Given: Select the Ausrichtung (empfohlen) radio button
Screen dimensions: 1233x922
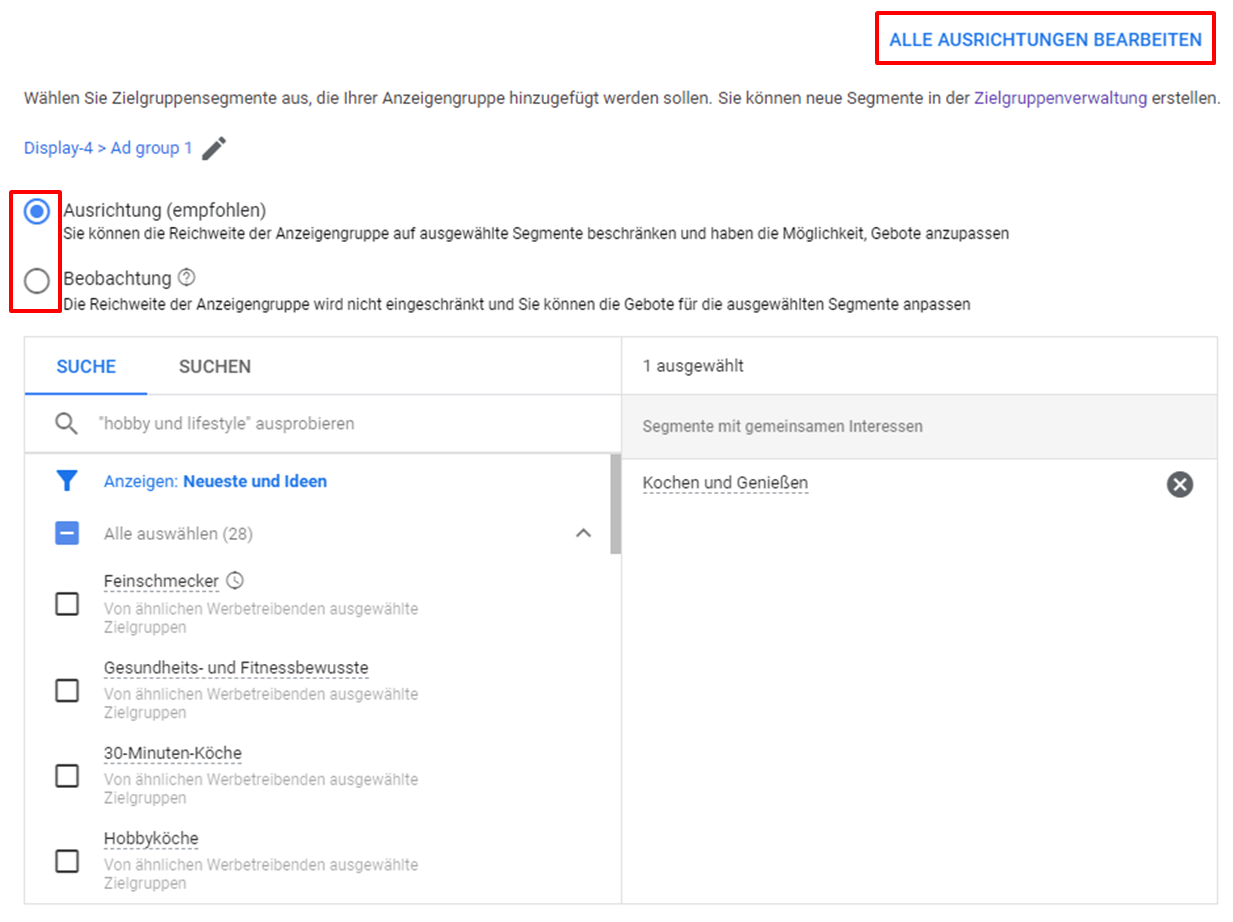Looking at the screenshot, I should coord(37,212).
